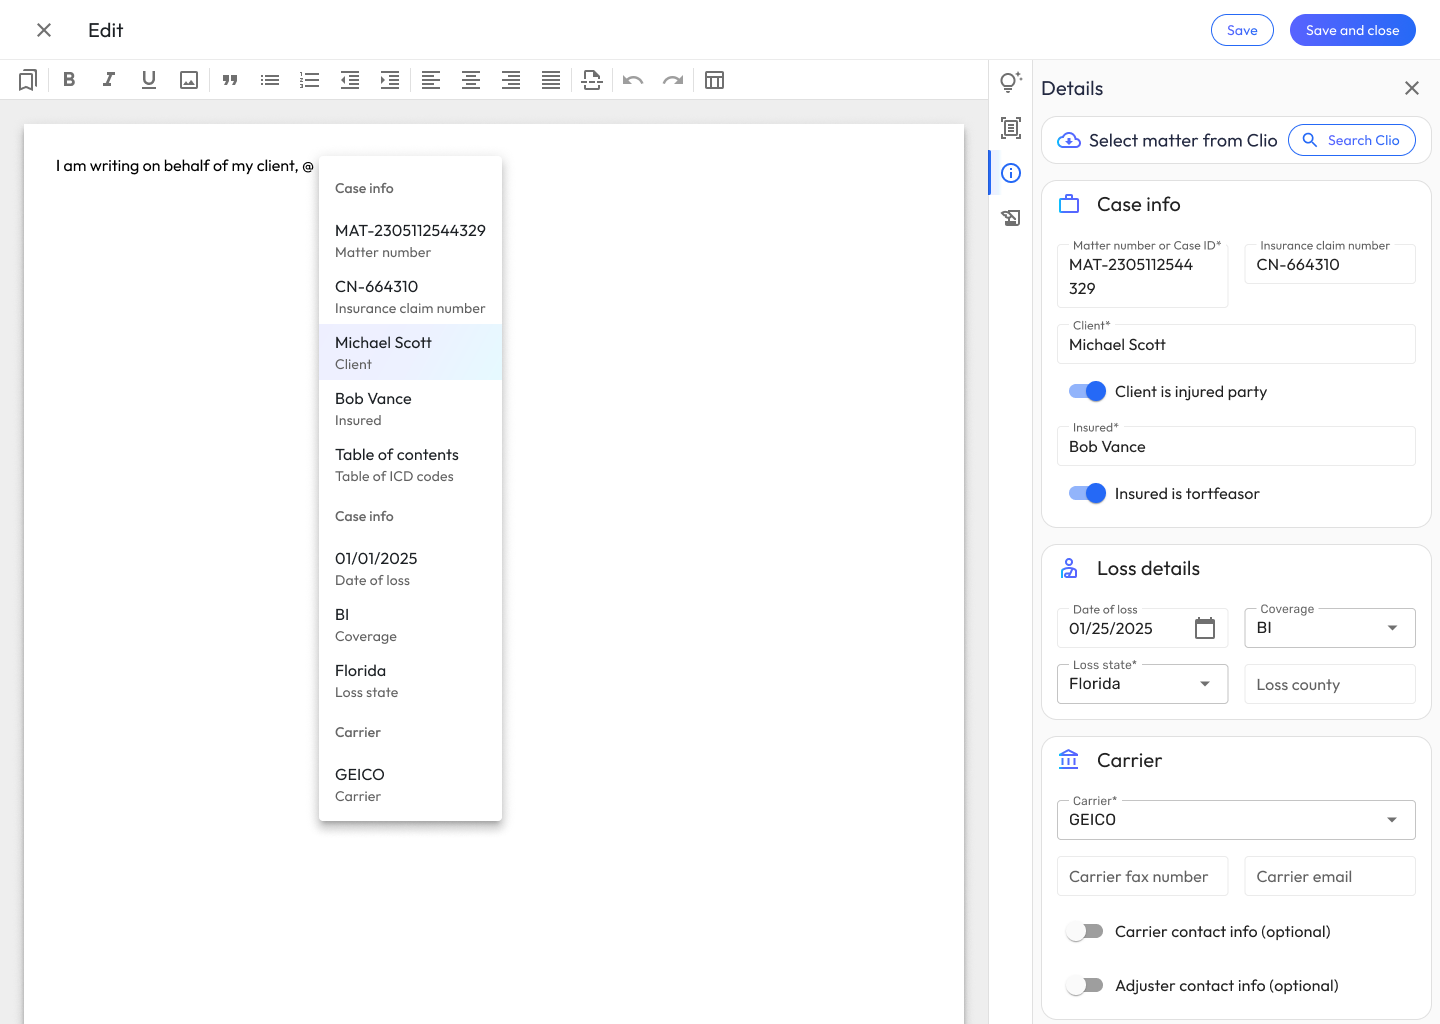Viewport: 1440px width, 1024px height.
Task: Align text to the right
Action: click(511, 80)
